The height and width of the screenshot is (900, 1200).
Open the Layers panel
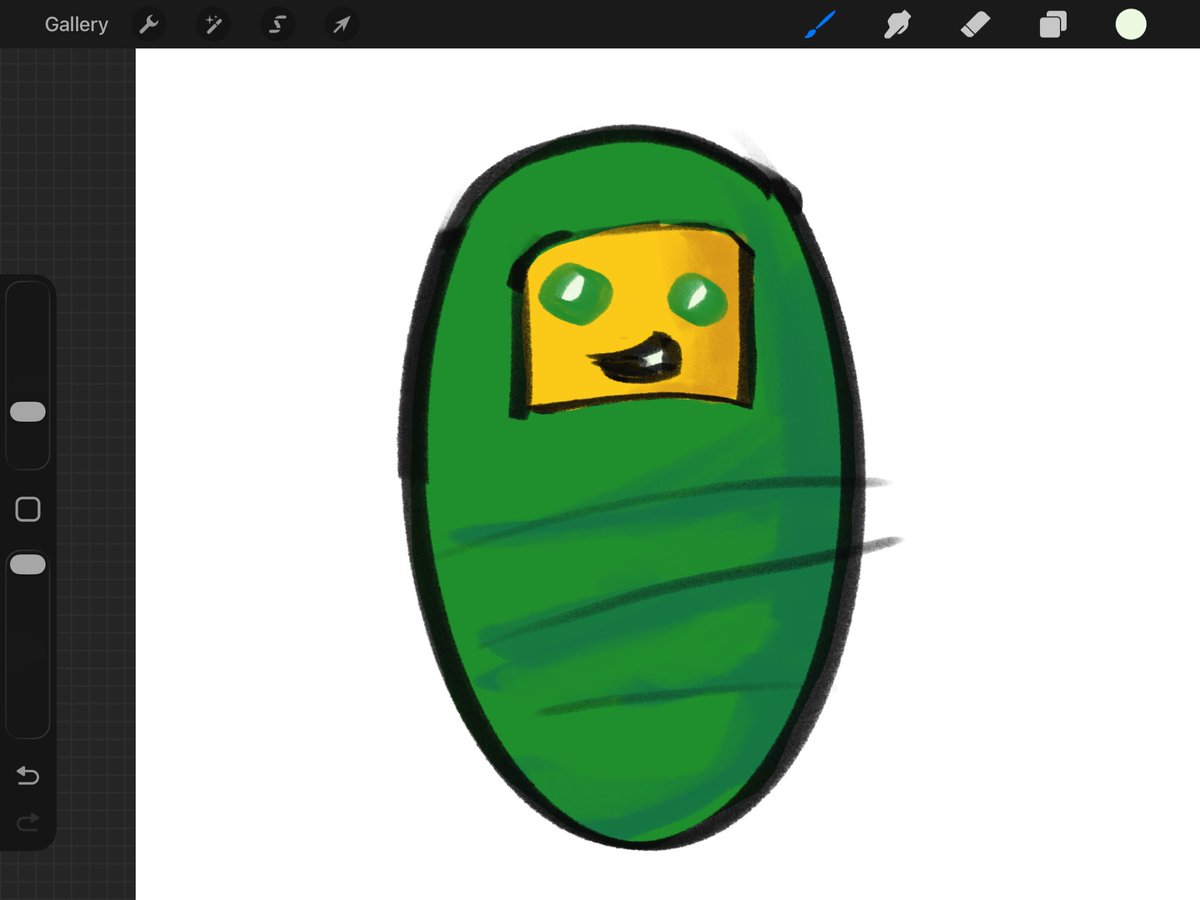[1053, 24]
